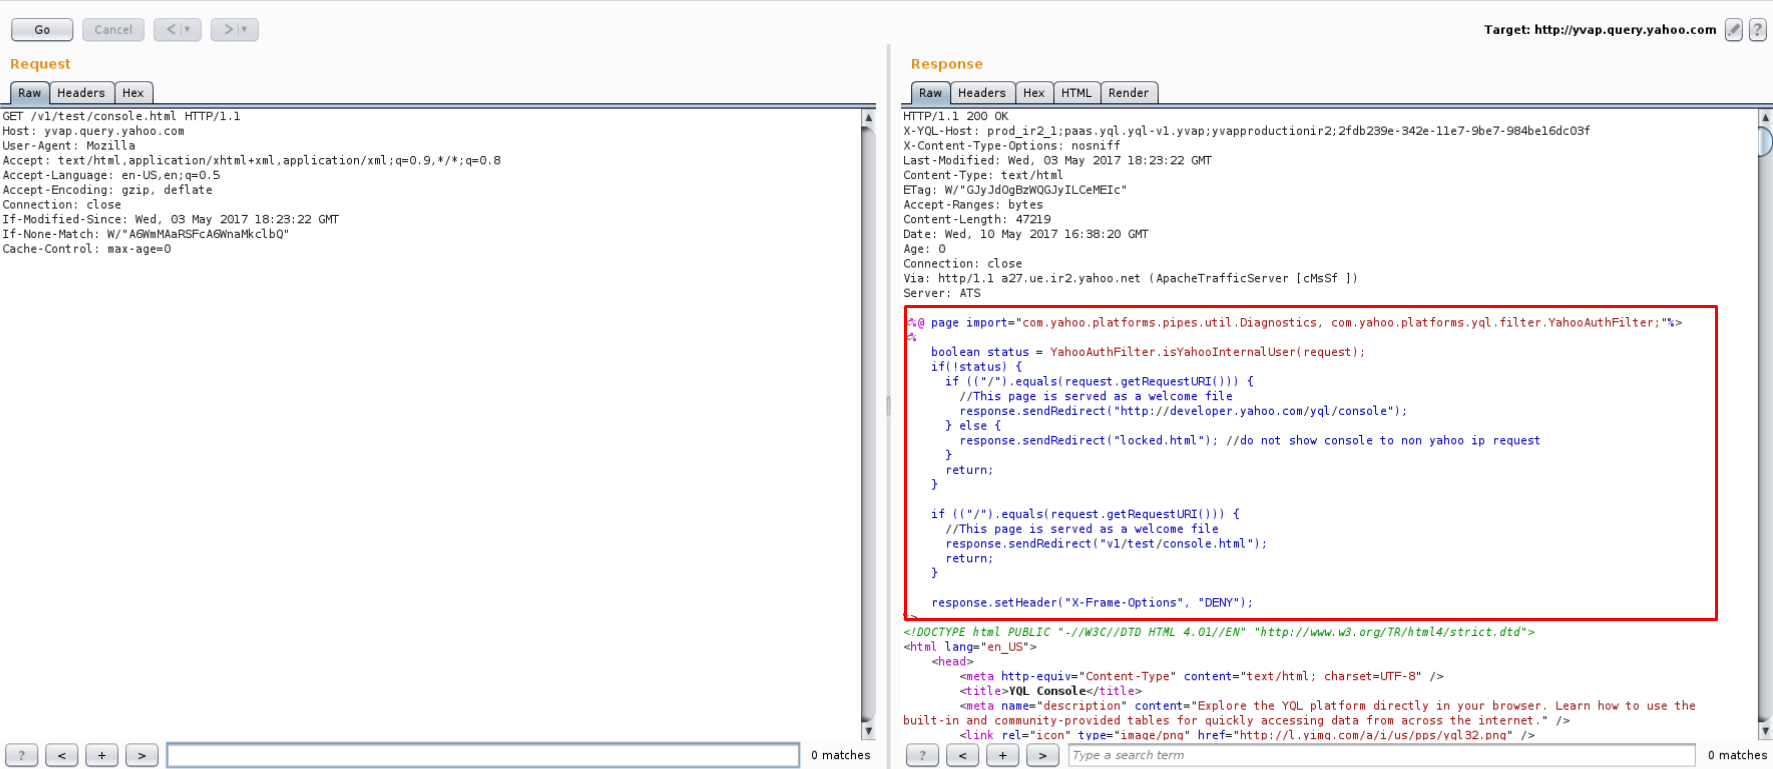Click the request search settings question-mark button
Screen dimensions: 1773x769
click(x=21, y=755)
